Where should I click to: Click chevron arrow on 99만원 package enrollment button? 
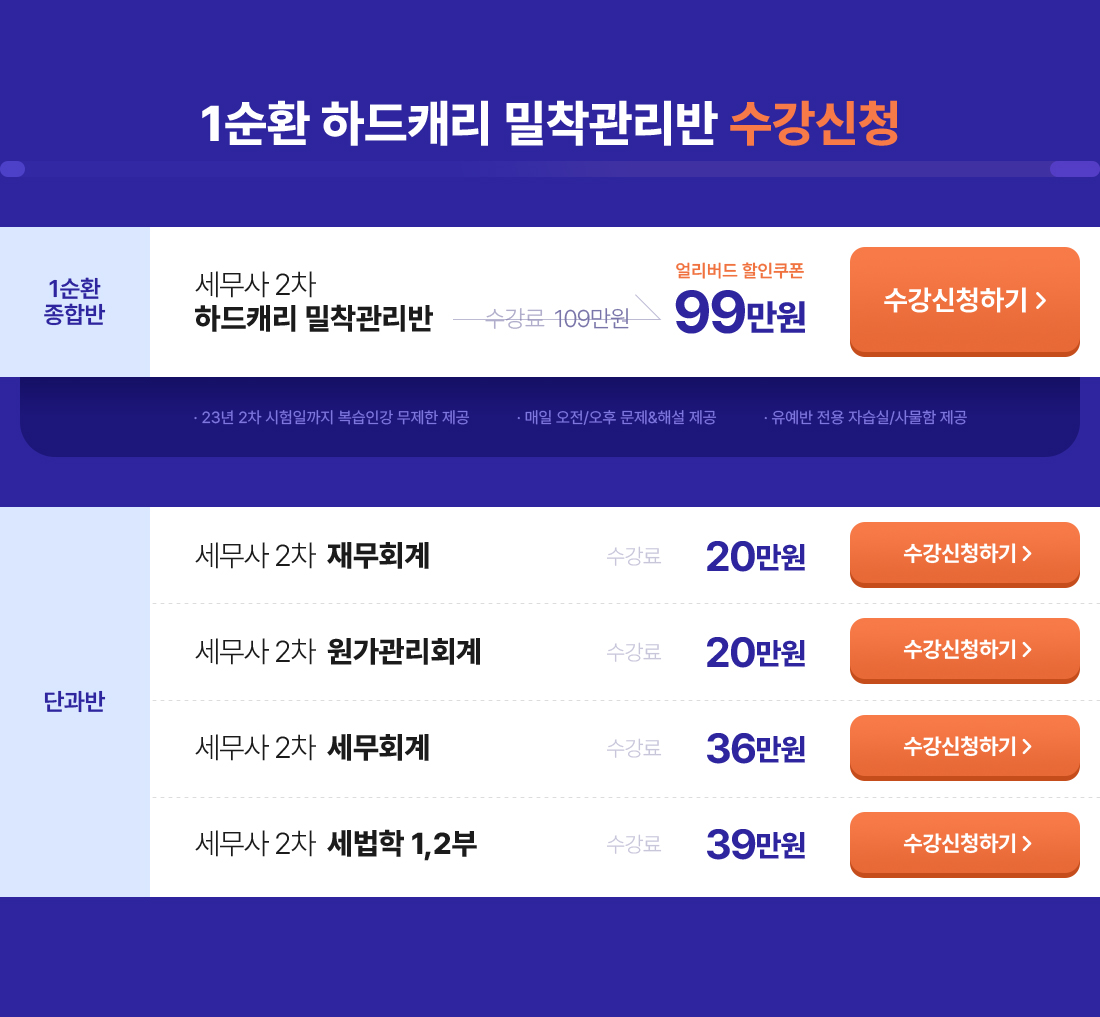tap(1041, 301)
